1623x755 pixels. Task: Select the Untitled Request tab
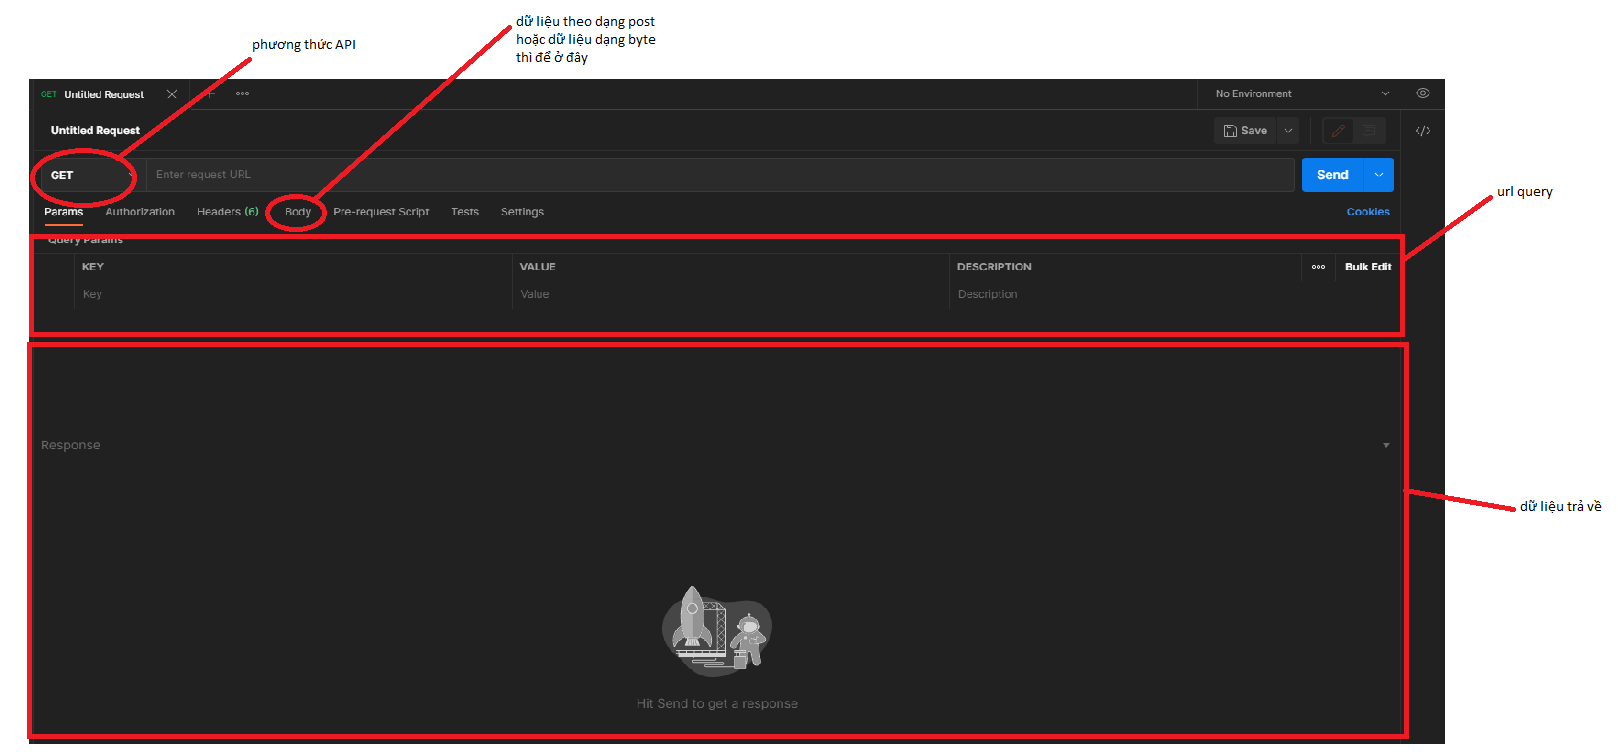104,94
